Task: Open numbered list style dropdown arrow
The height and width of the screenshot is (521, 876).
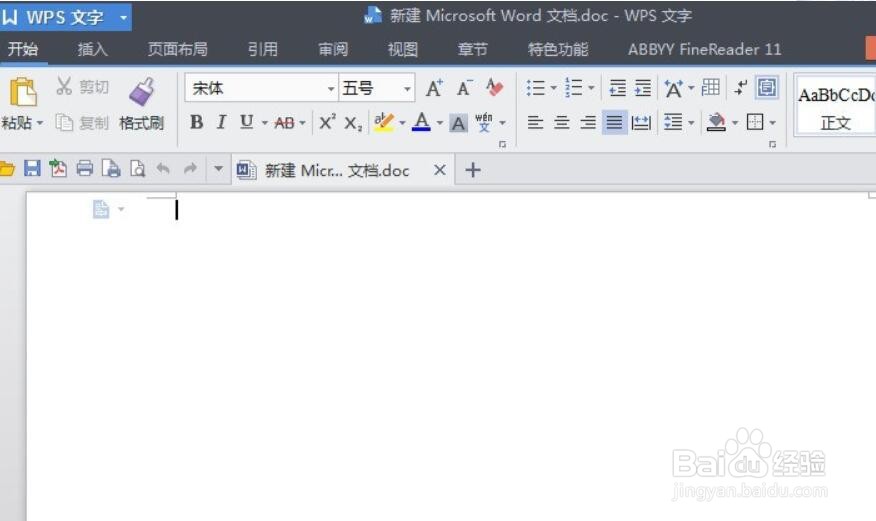Action: pos(591,88)
